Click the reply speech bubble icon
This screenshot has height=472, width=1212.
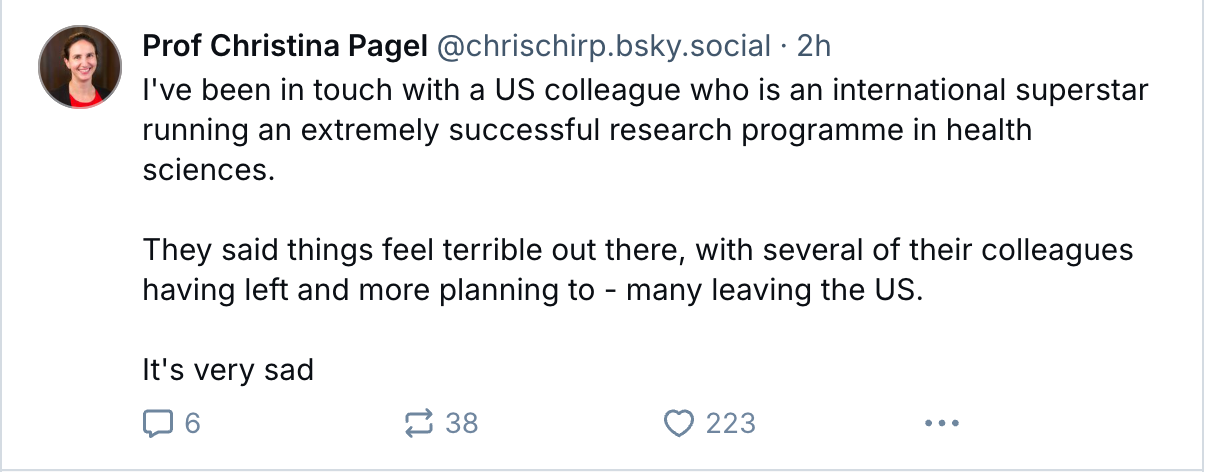tap(158, 423)
